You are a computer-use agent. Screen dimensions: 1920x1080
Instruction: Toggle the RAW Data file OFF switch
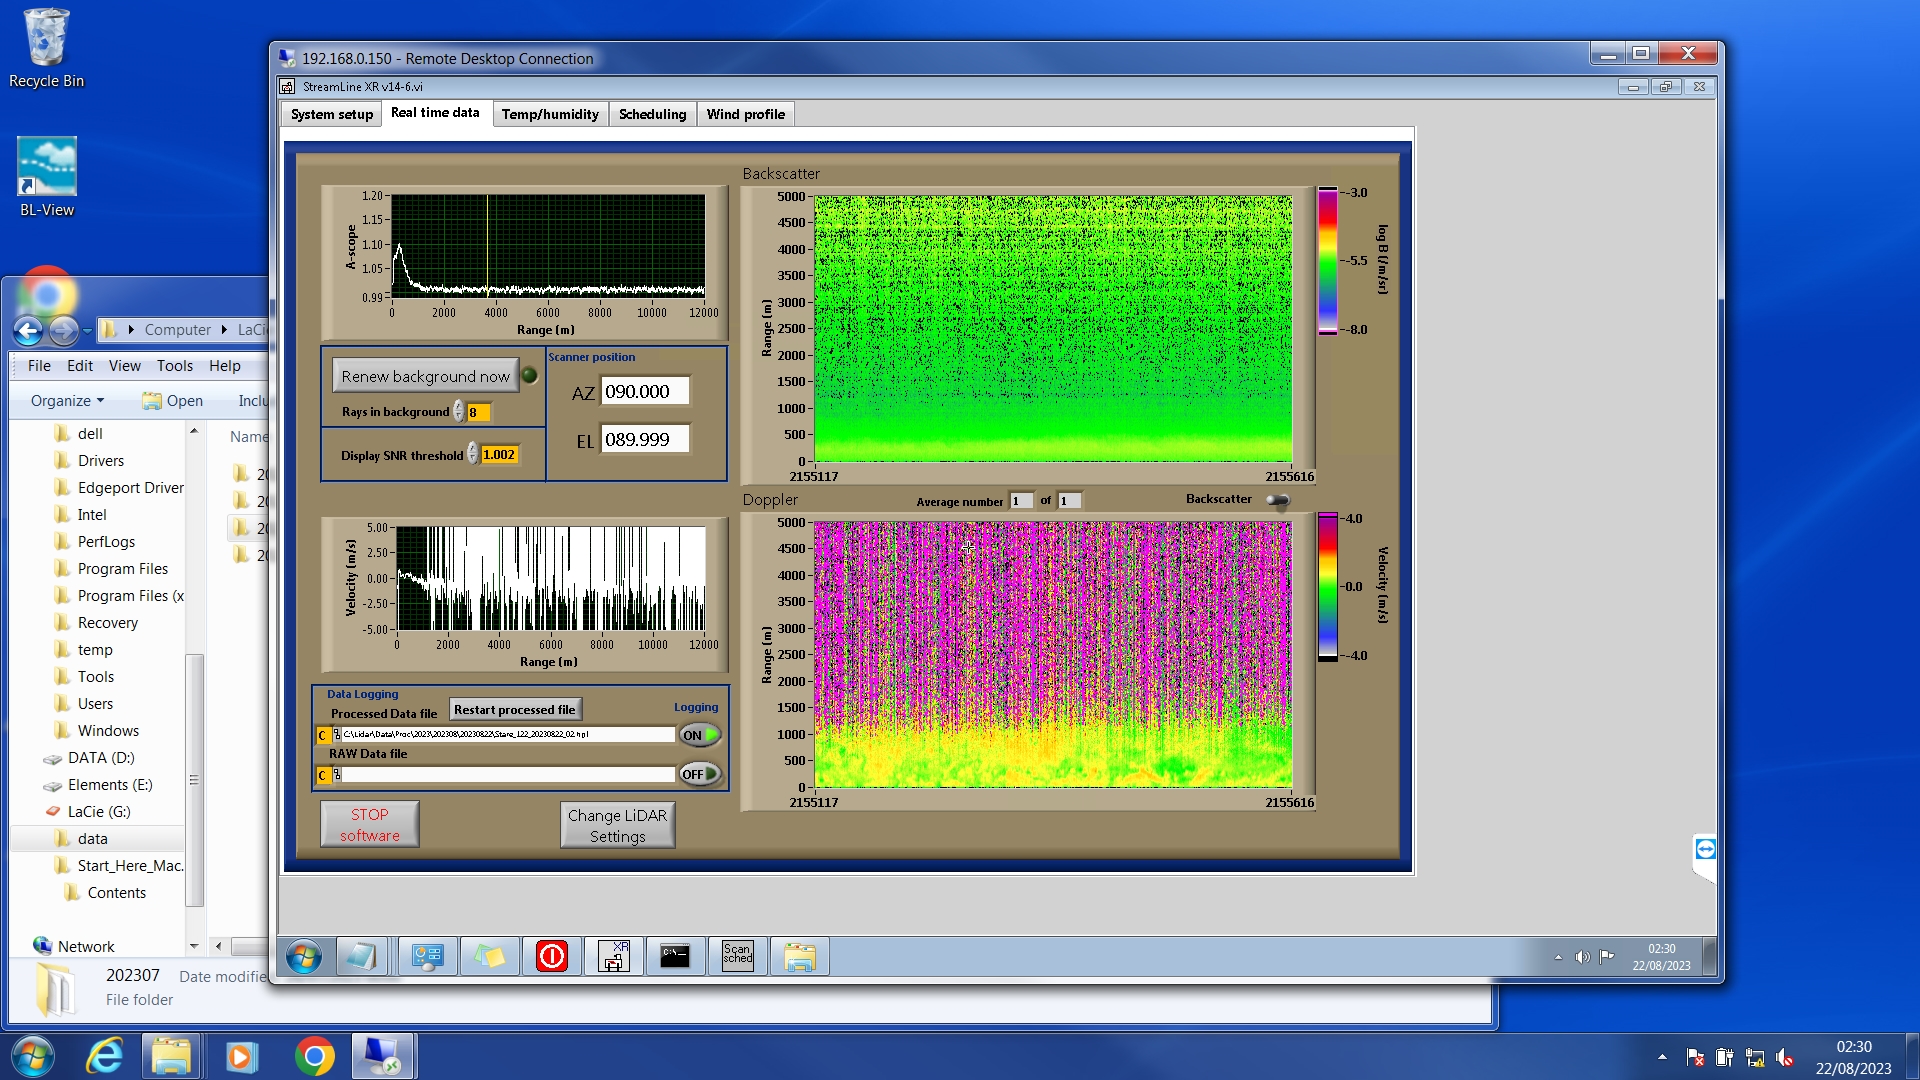click(x=700, y=774)
